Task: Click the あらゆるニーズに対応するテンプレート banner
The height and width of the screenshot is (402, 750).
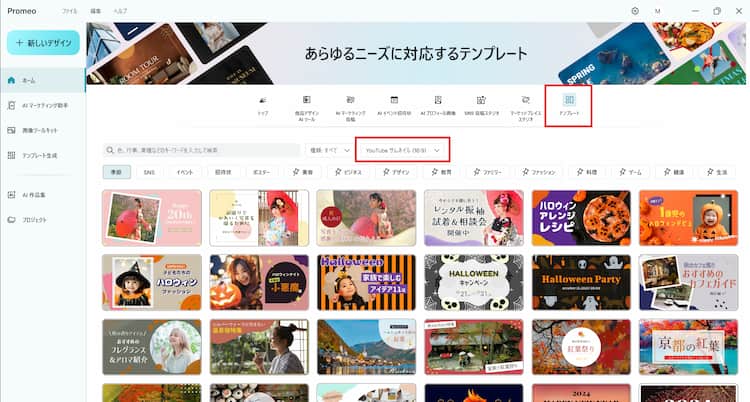Action: [x=416, y=53]
